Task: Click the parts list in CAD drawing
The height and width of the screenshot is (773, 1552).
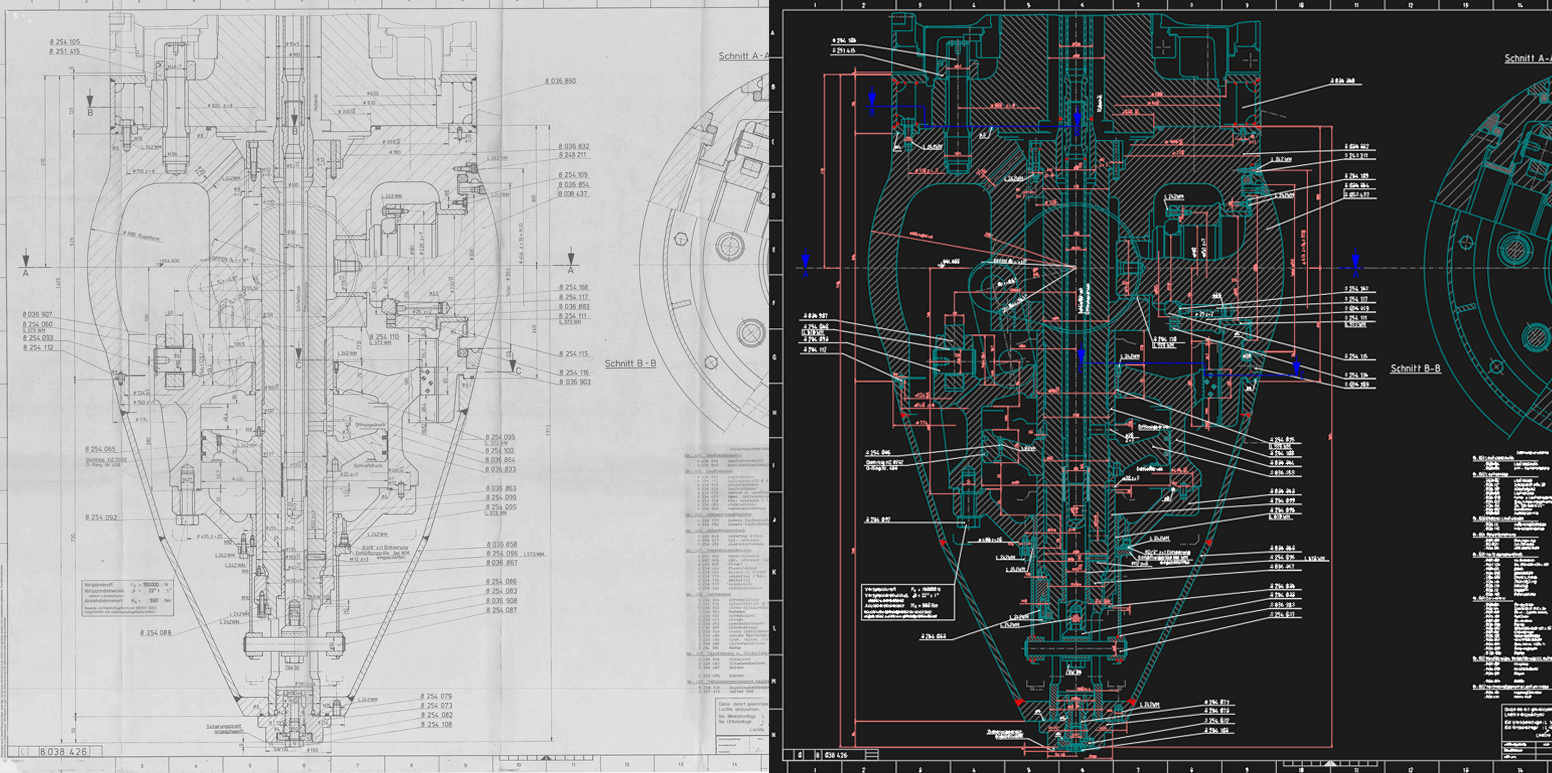Action: (x=1508, y=570)
